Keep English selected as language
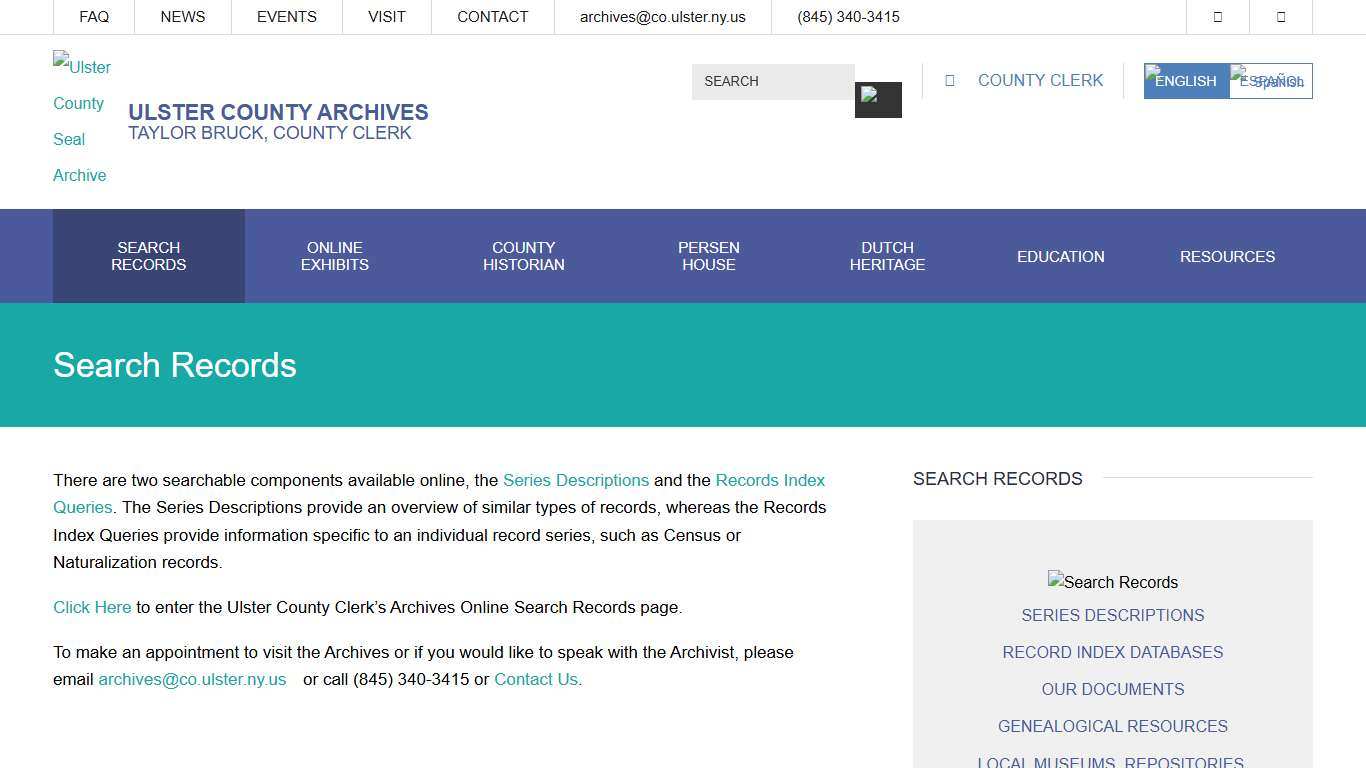 point(1184,80)
